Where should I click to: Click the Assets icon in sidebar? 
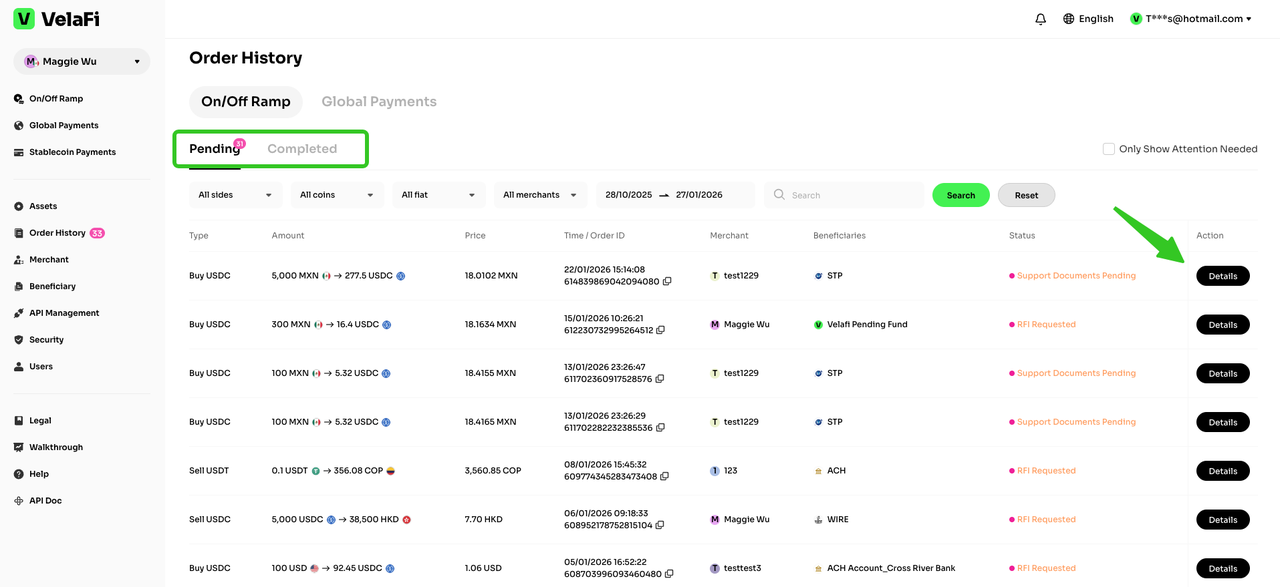[x=19, y=206]
